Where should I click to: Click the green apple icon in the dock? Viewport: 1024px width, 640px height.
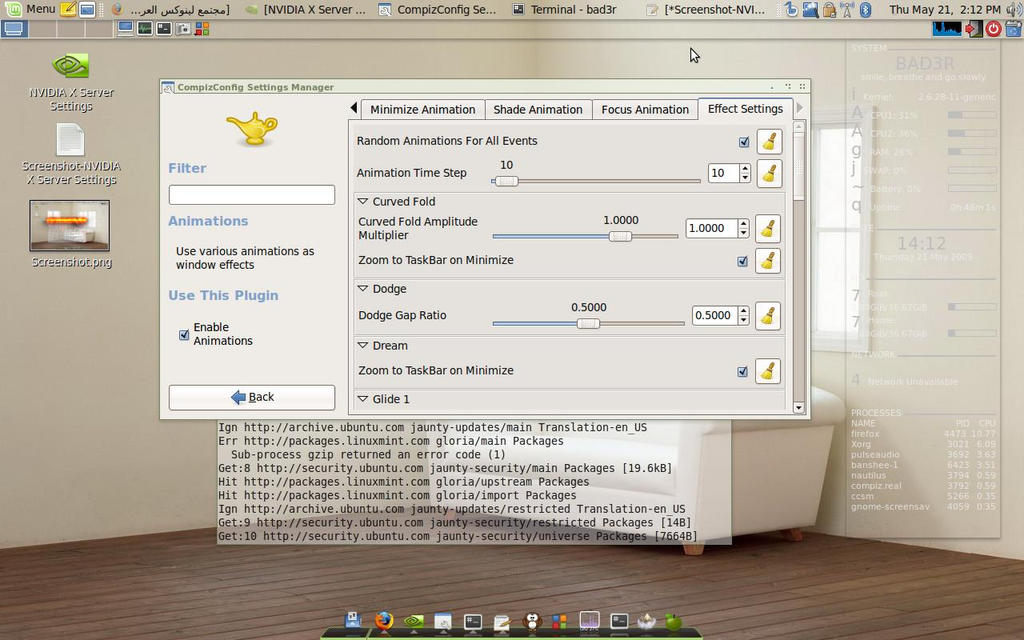coord(673,622)
